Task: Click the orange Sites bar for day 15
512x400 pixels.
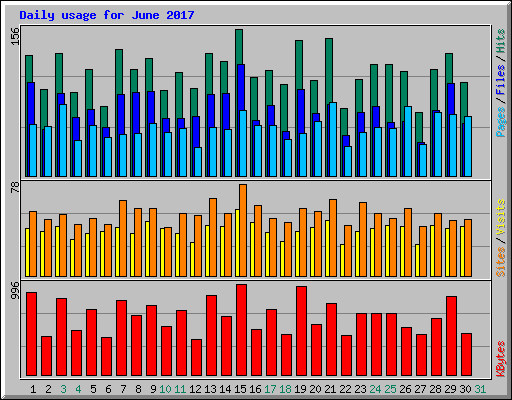Action: coord(243,230)
